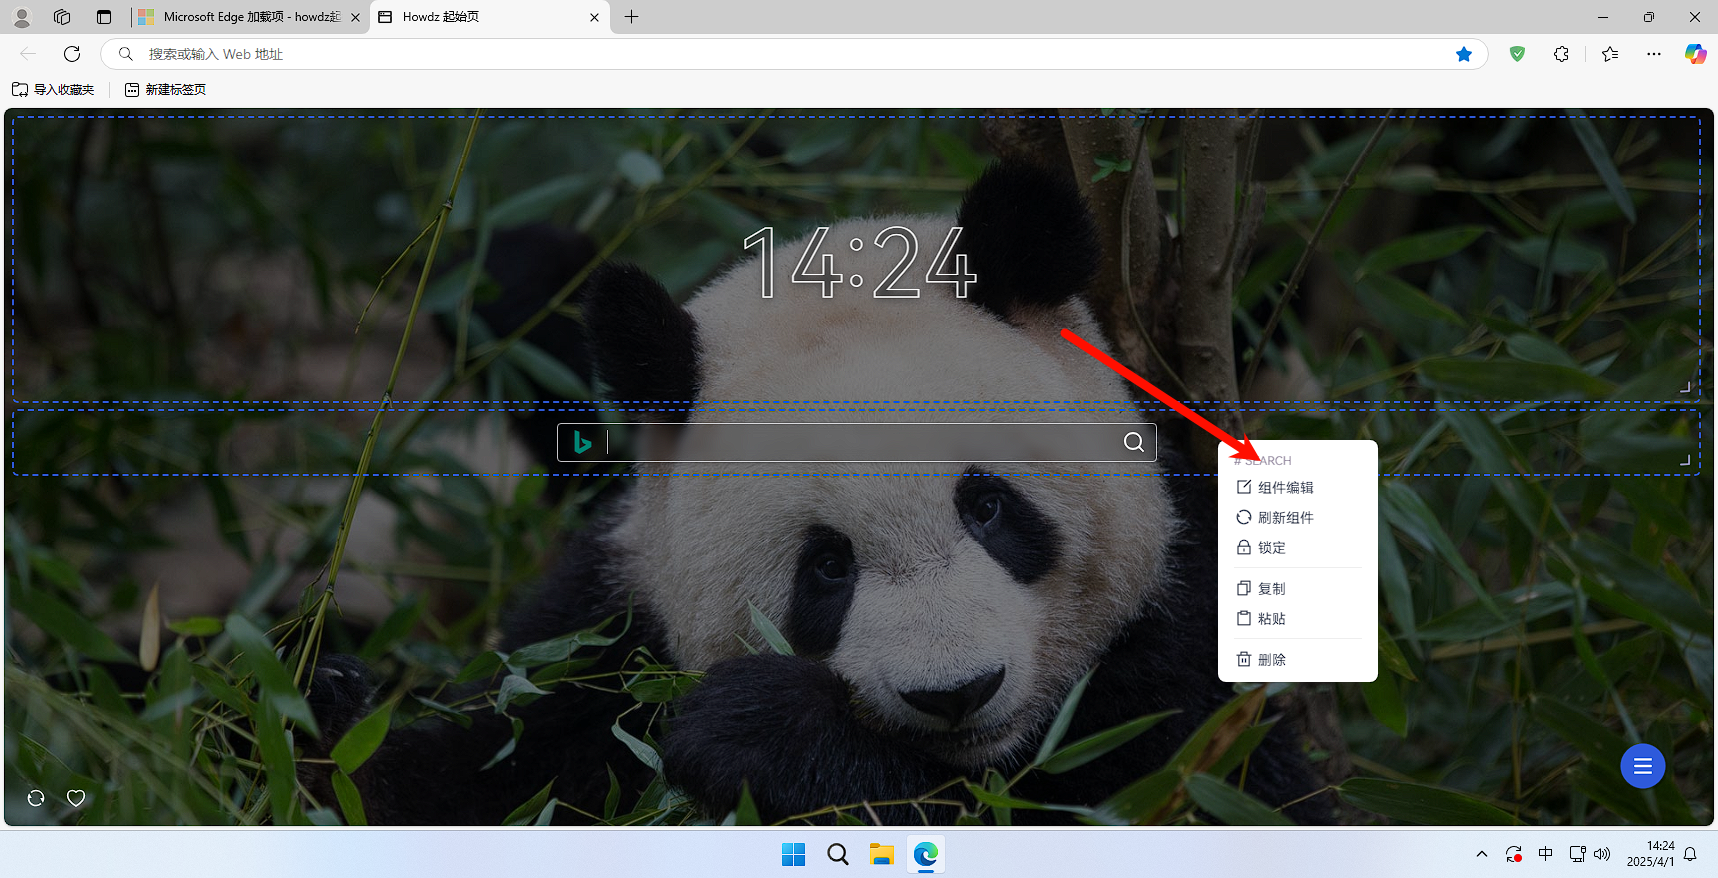Click the 14:24 clock widget
Viewport: 1718px width, 878px height.
click(x=859, y=263)
